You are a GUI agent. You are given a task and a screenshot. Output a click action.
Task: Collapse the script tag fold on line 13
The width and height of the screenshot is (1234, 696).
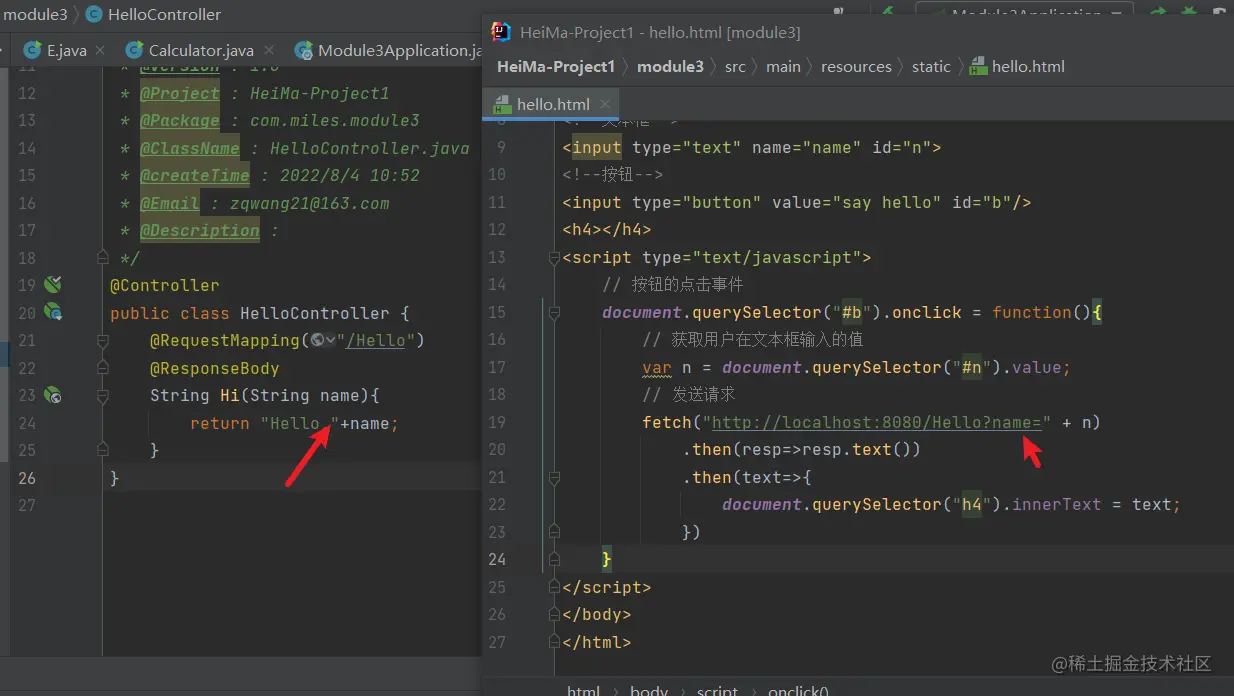[554, 258]
